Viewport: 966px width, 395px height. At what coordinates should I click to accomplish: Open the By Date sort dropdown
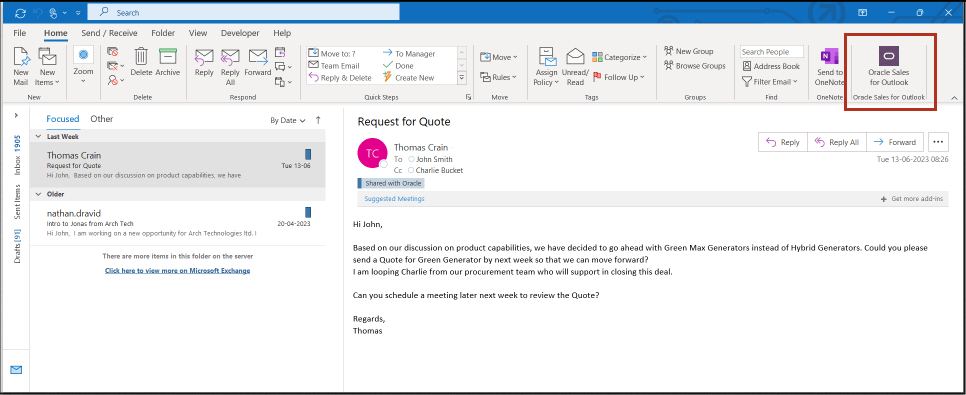(288, 121)
